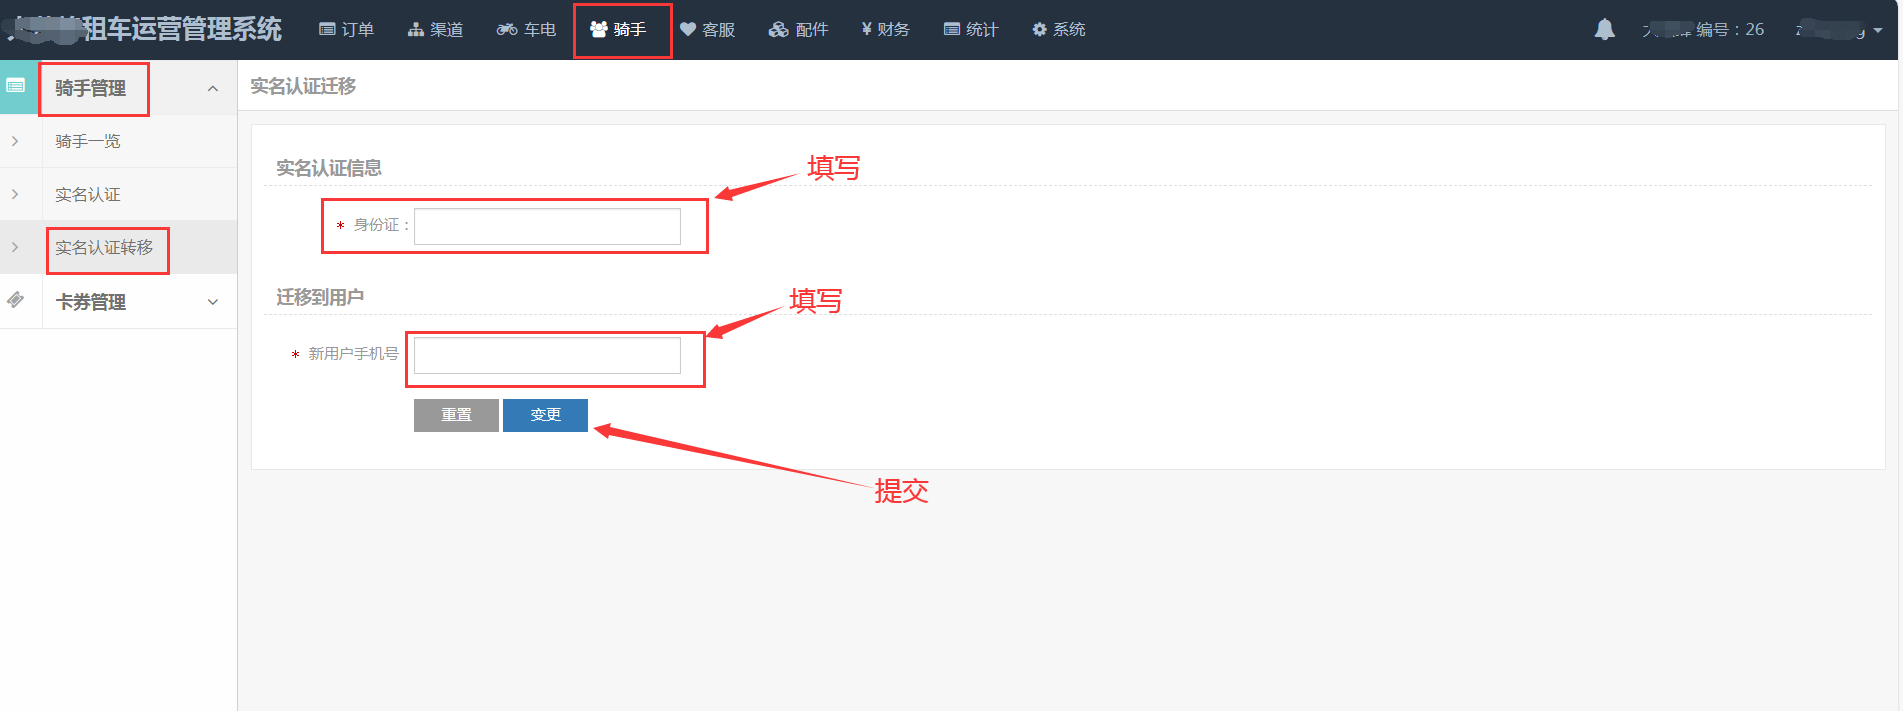Open the 统计 statistics menu

pyautogui.click(x=971, y=30)
